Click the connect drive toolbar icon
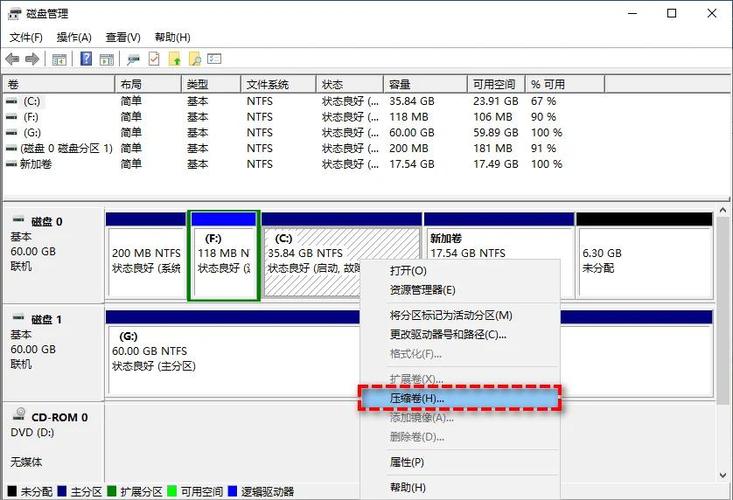This screenshot has width=733, height=500. coord(134,59)
